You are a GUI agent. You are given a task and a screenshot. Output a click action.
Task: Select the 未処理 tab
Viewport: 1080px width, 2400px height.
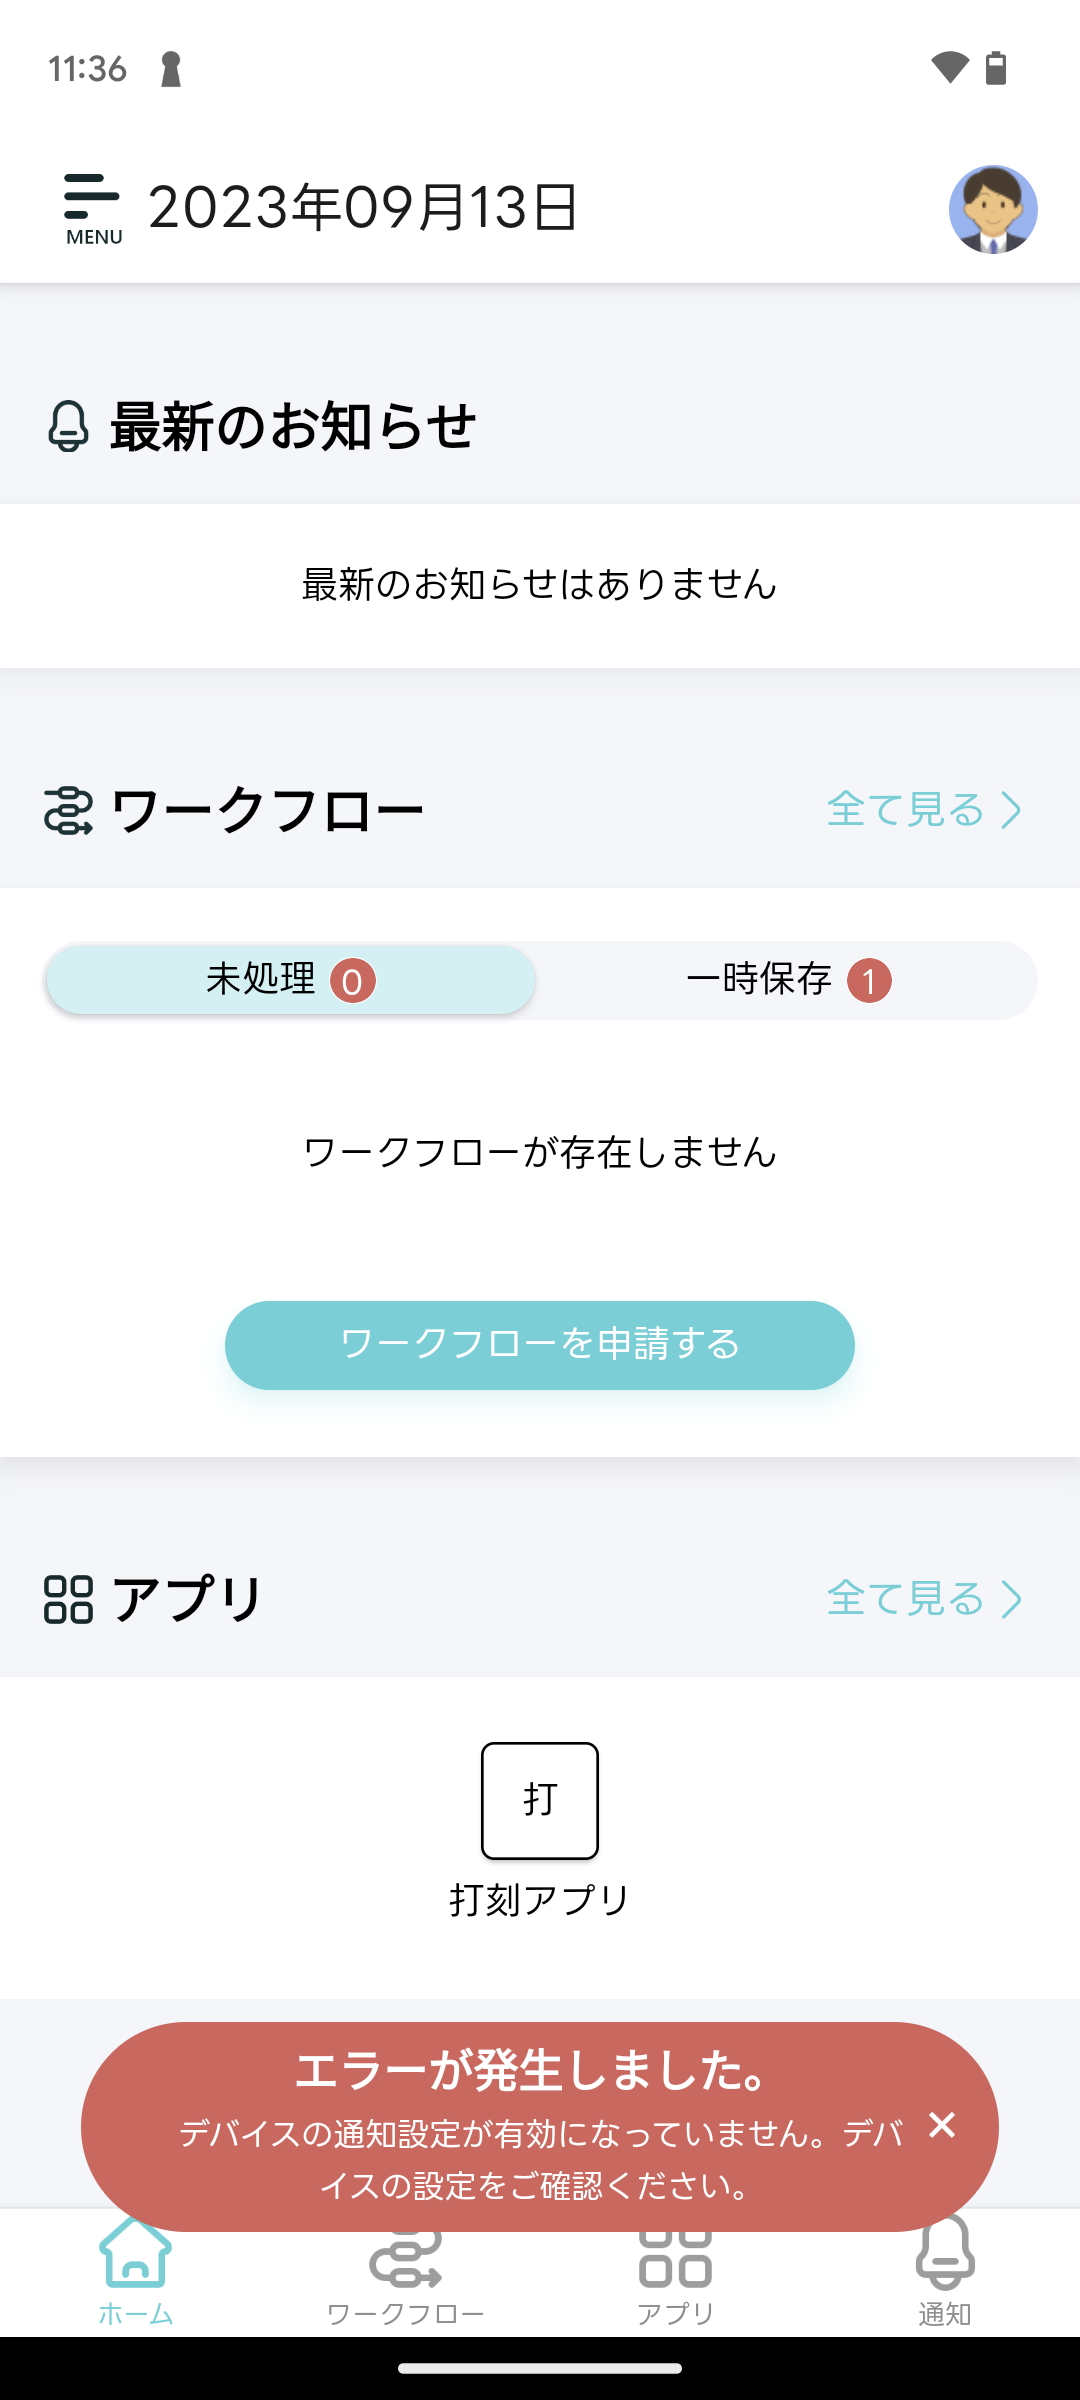290,980
